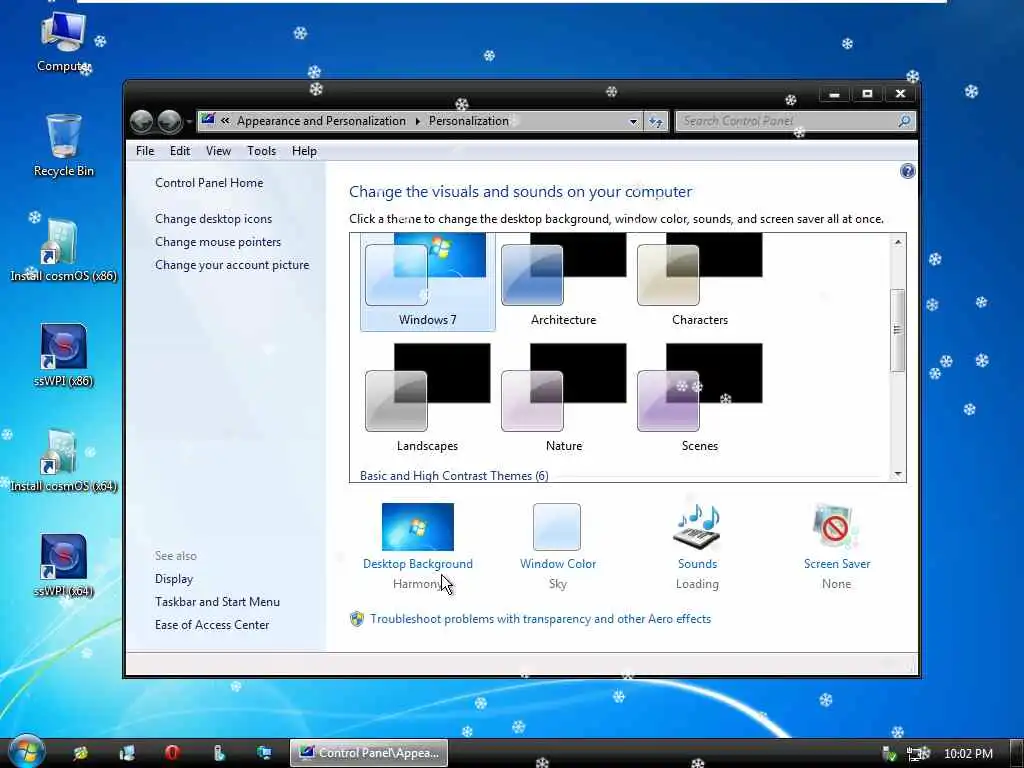Image resolution: width=1024 pixels, height=768 pixels.
Task: Go to Control Panel Home
Action: pyautogui.click(x=209, y=183)
